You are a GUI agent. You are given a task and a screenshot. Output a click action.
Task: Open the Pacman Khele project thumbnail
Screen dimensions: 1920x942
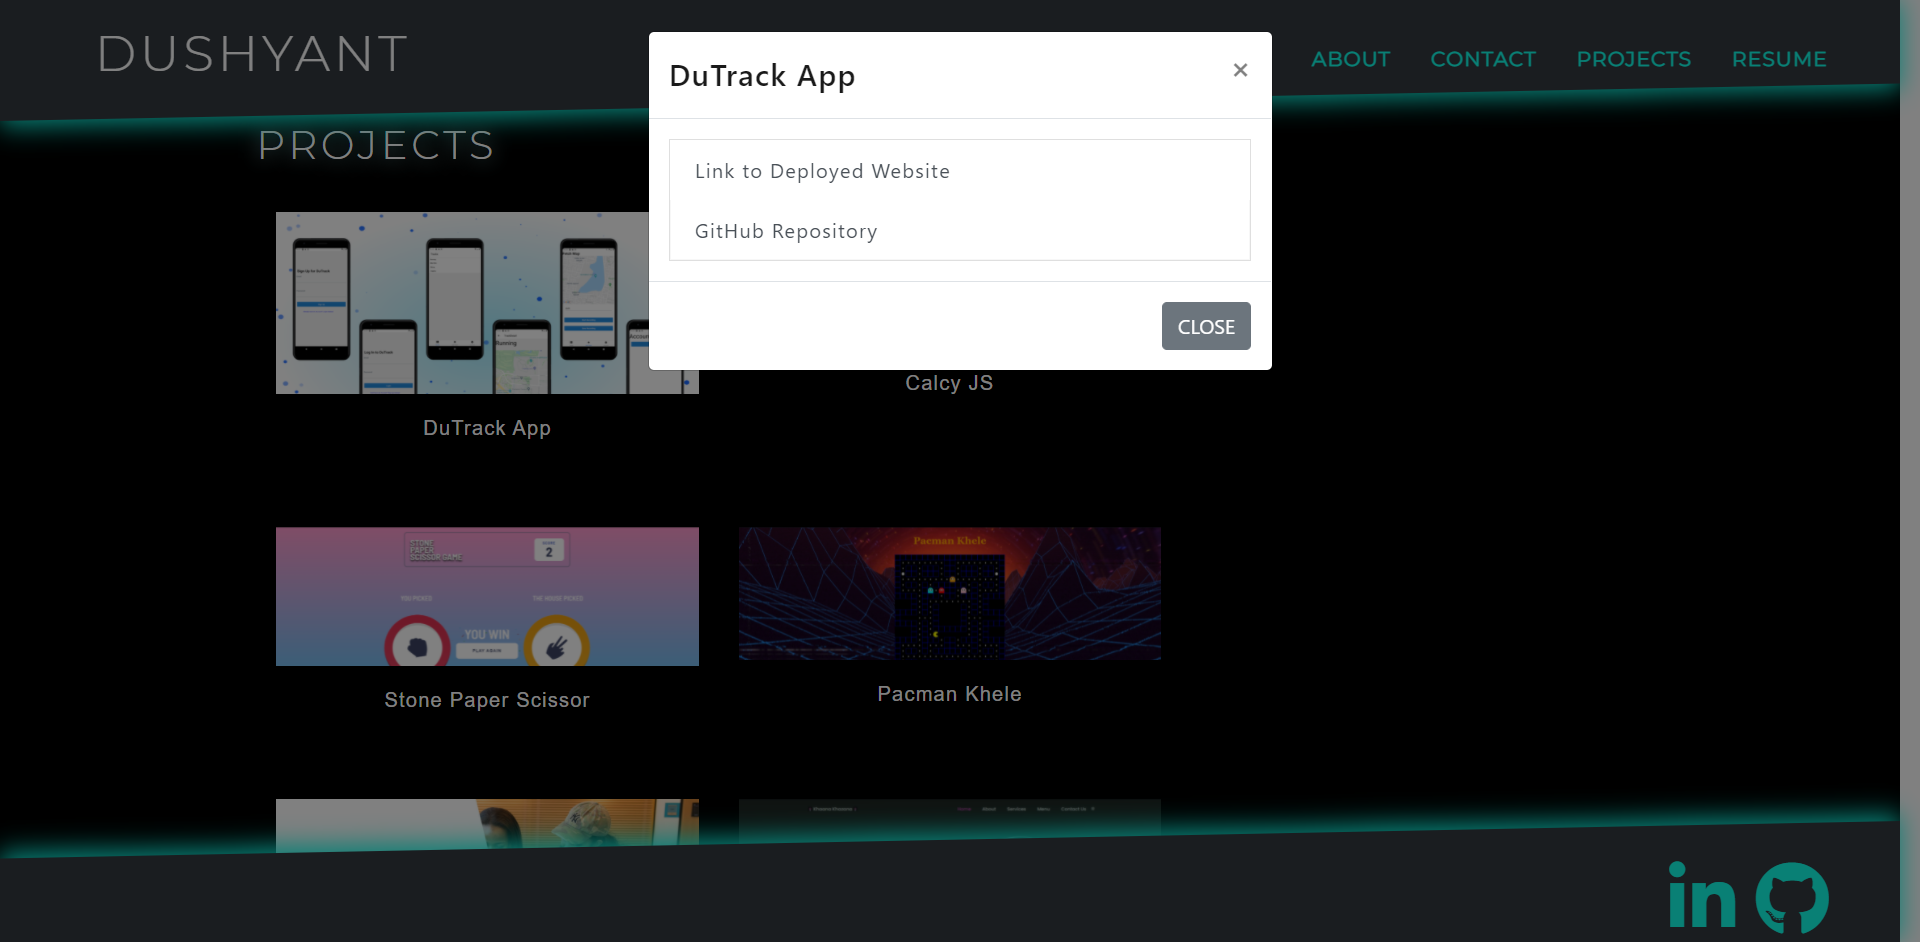949,594
